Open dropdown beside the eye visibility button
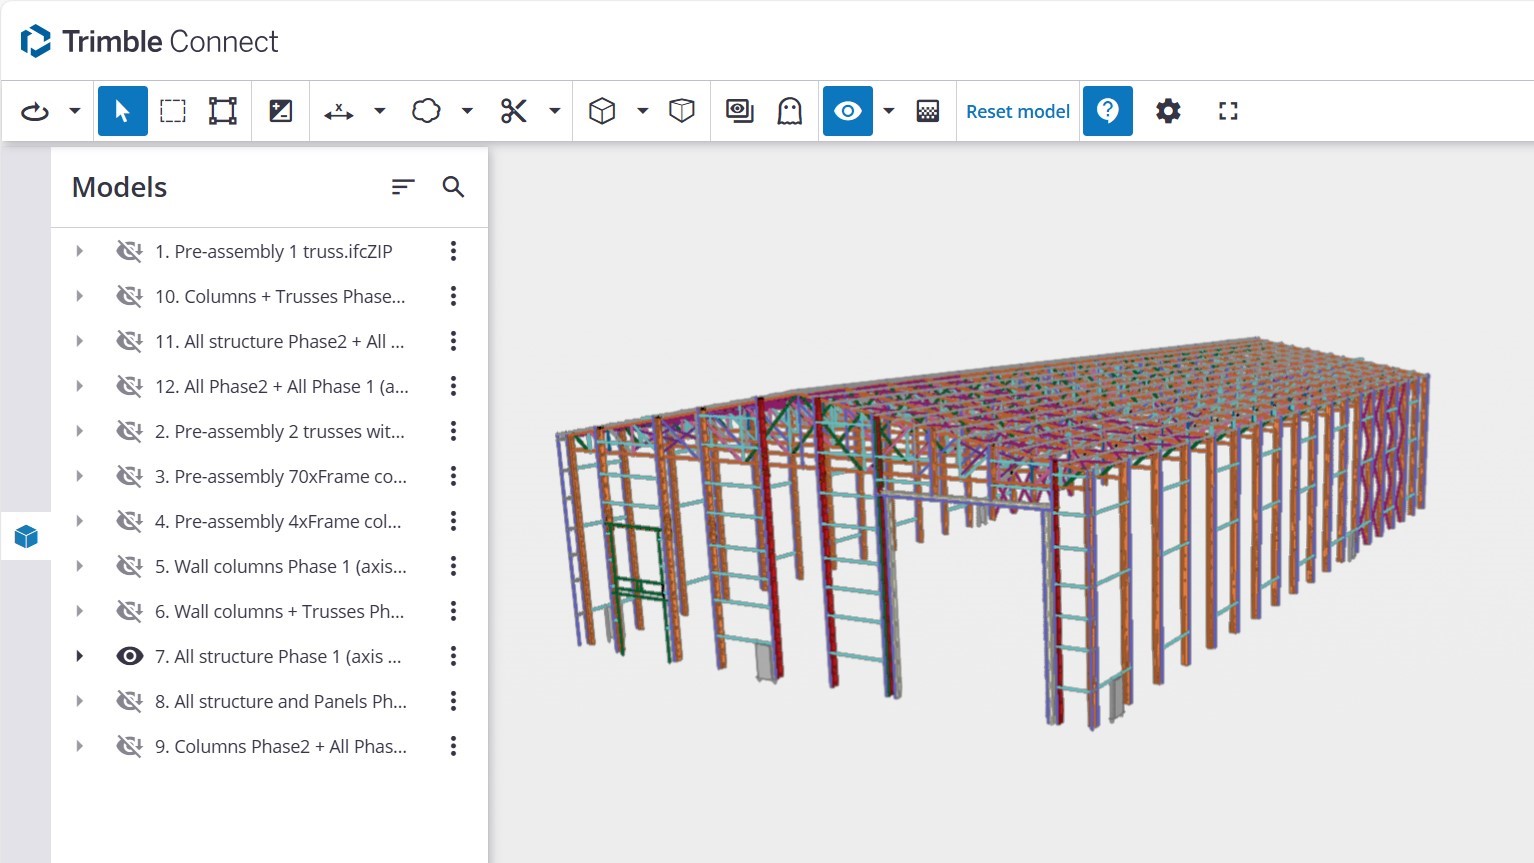This screenshot has height=863, width=1534. click(x=888, y=111)
